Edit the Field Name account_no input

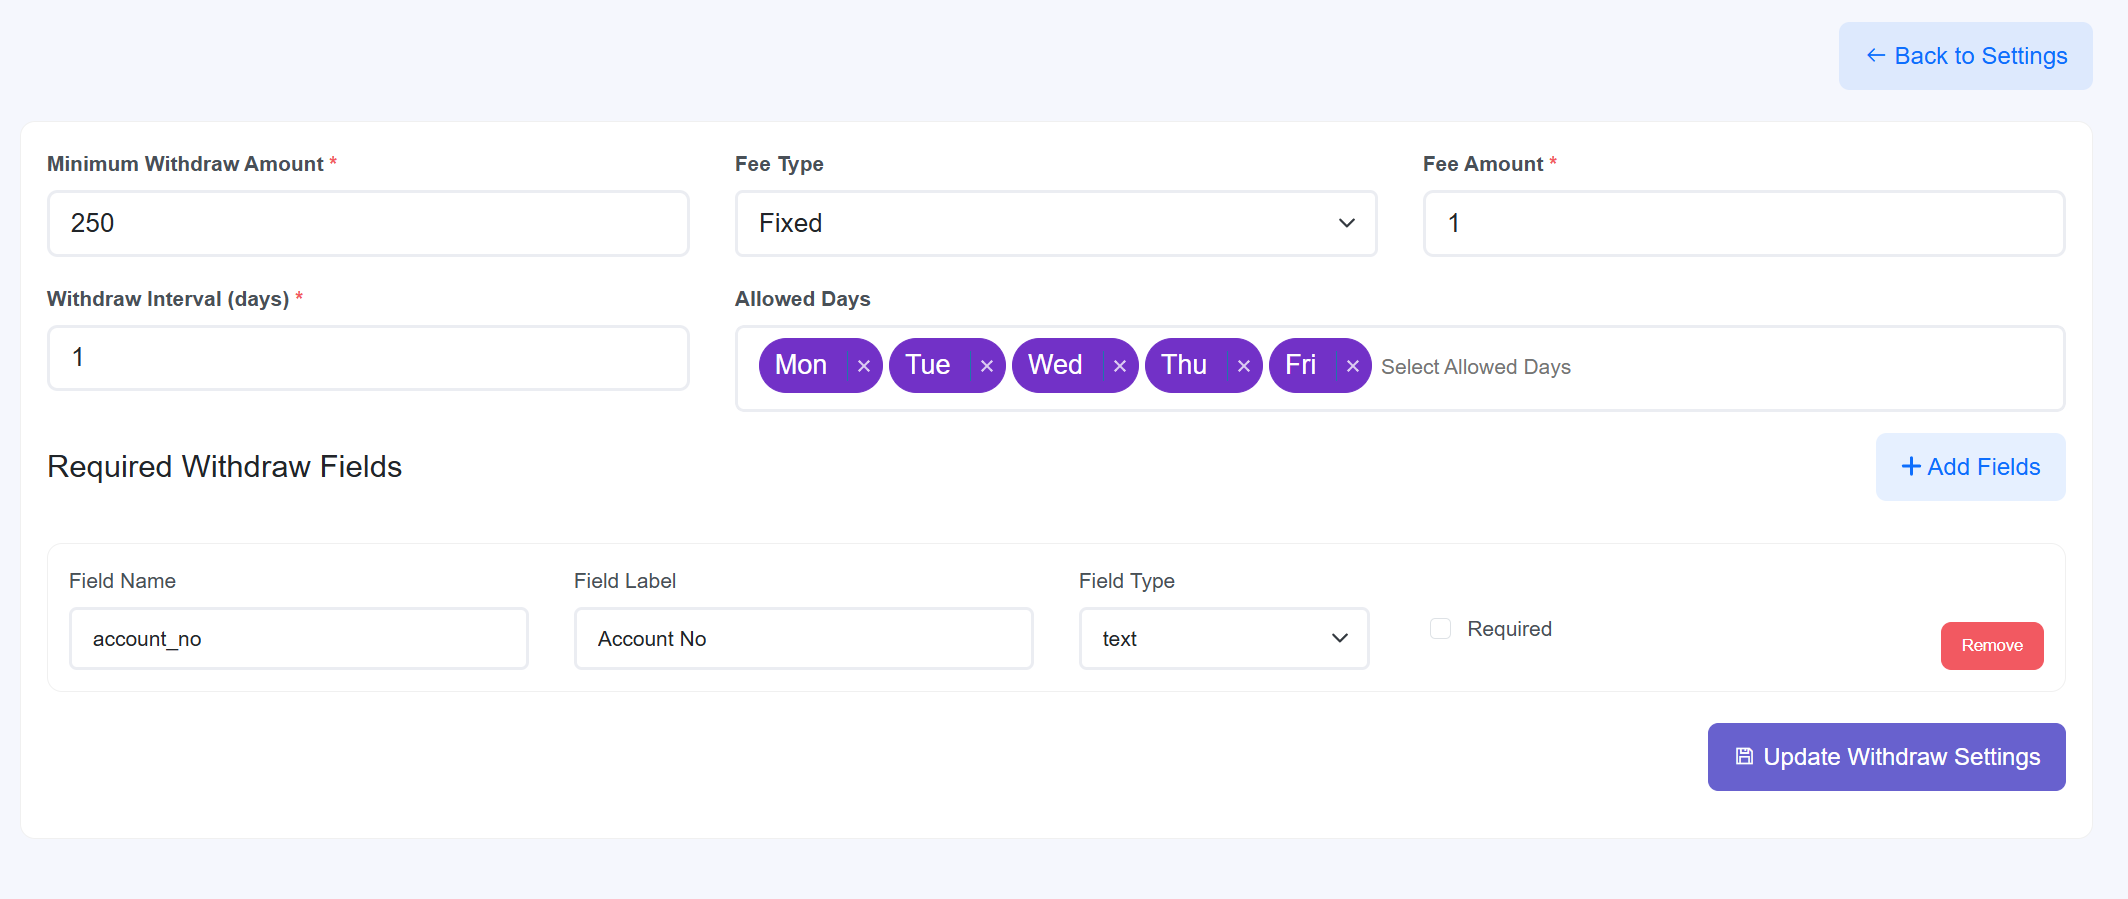click(298, 639)
